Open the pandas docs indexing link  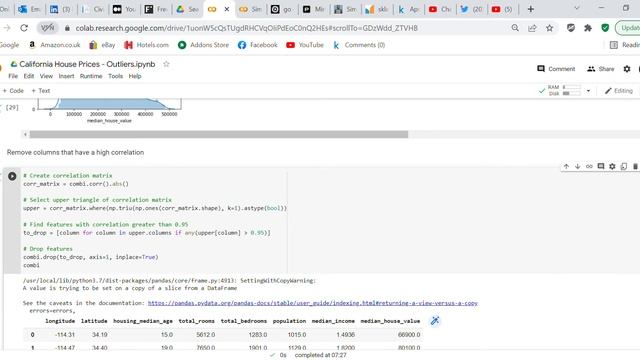[x=313, y=303]
